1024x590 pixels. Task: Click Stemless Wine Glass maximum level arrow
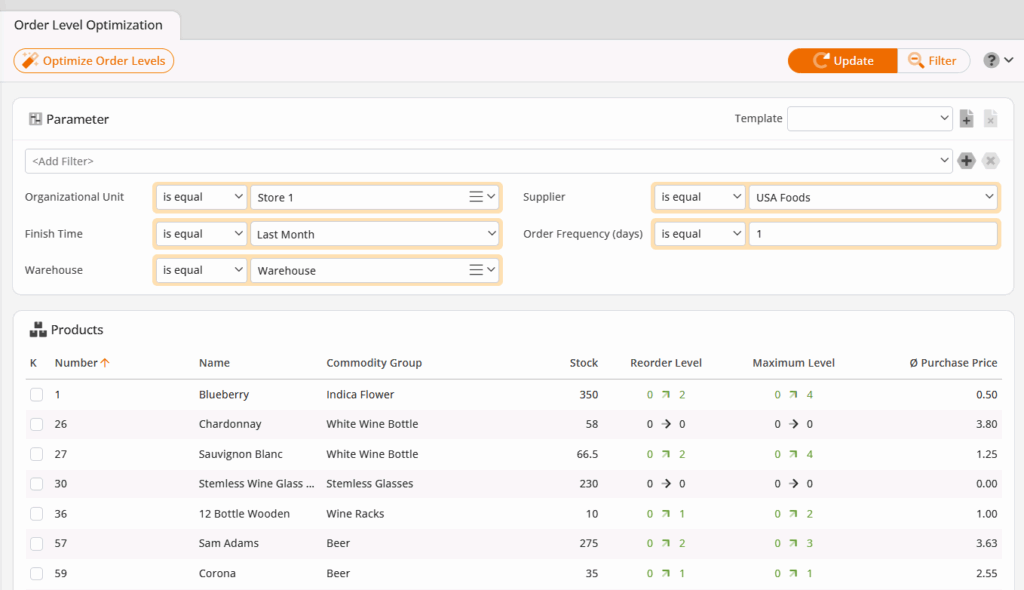click(793, 483)
